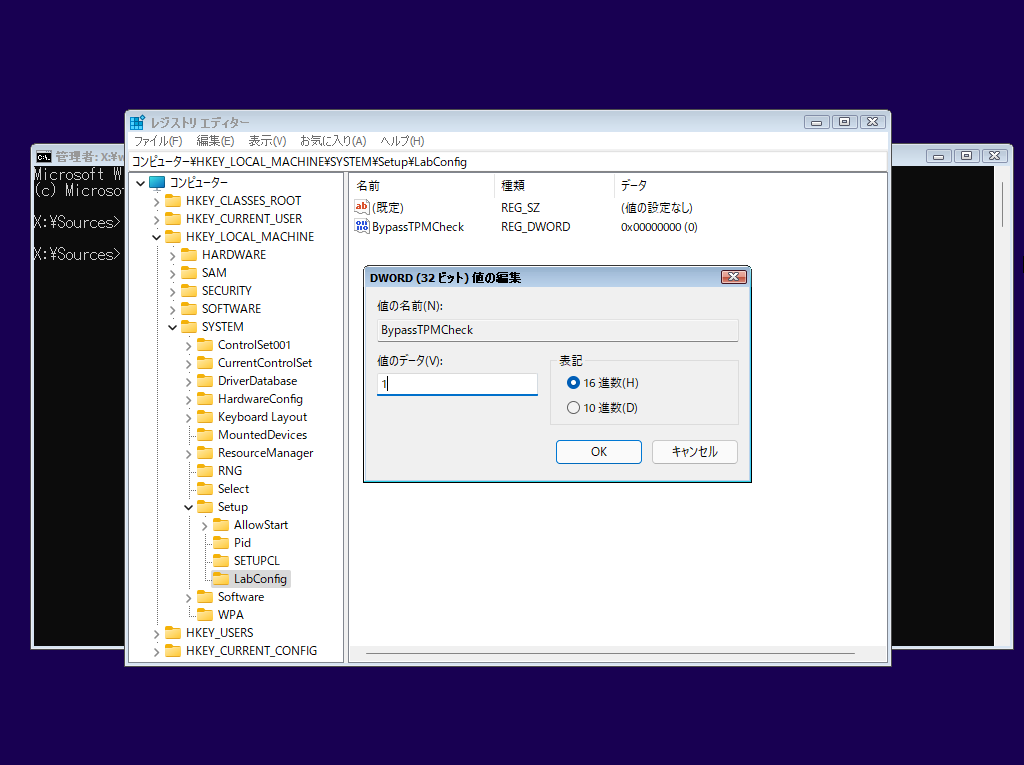The height and width of the screenshot is (765, 1024).
Task: Click the (既定) string value ab icon
Action: pyautogui.click(x=362, y=207)
